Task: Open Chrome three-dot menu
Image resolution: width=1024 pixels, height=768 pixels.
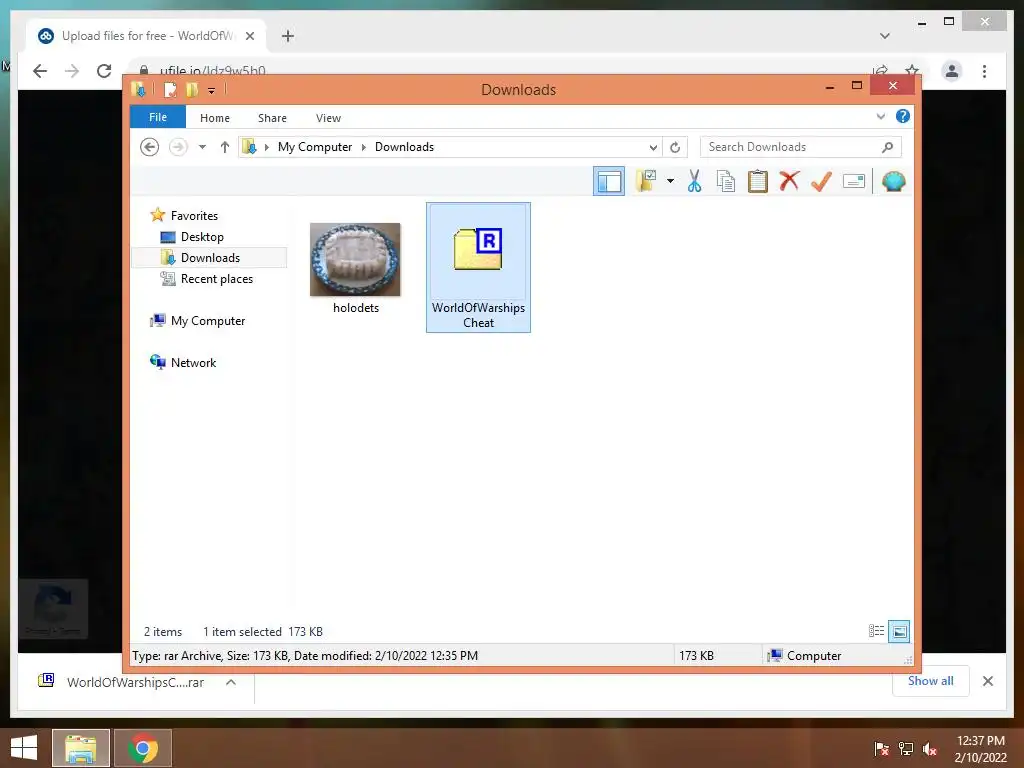Action: pyautogui.click(x=984, y=71)
